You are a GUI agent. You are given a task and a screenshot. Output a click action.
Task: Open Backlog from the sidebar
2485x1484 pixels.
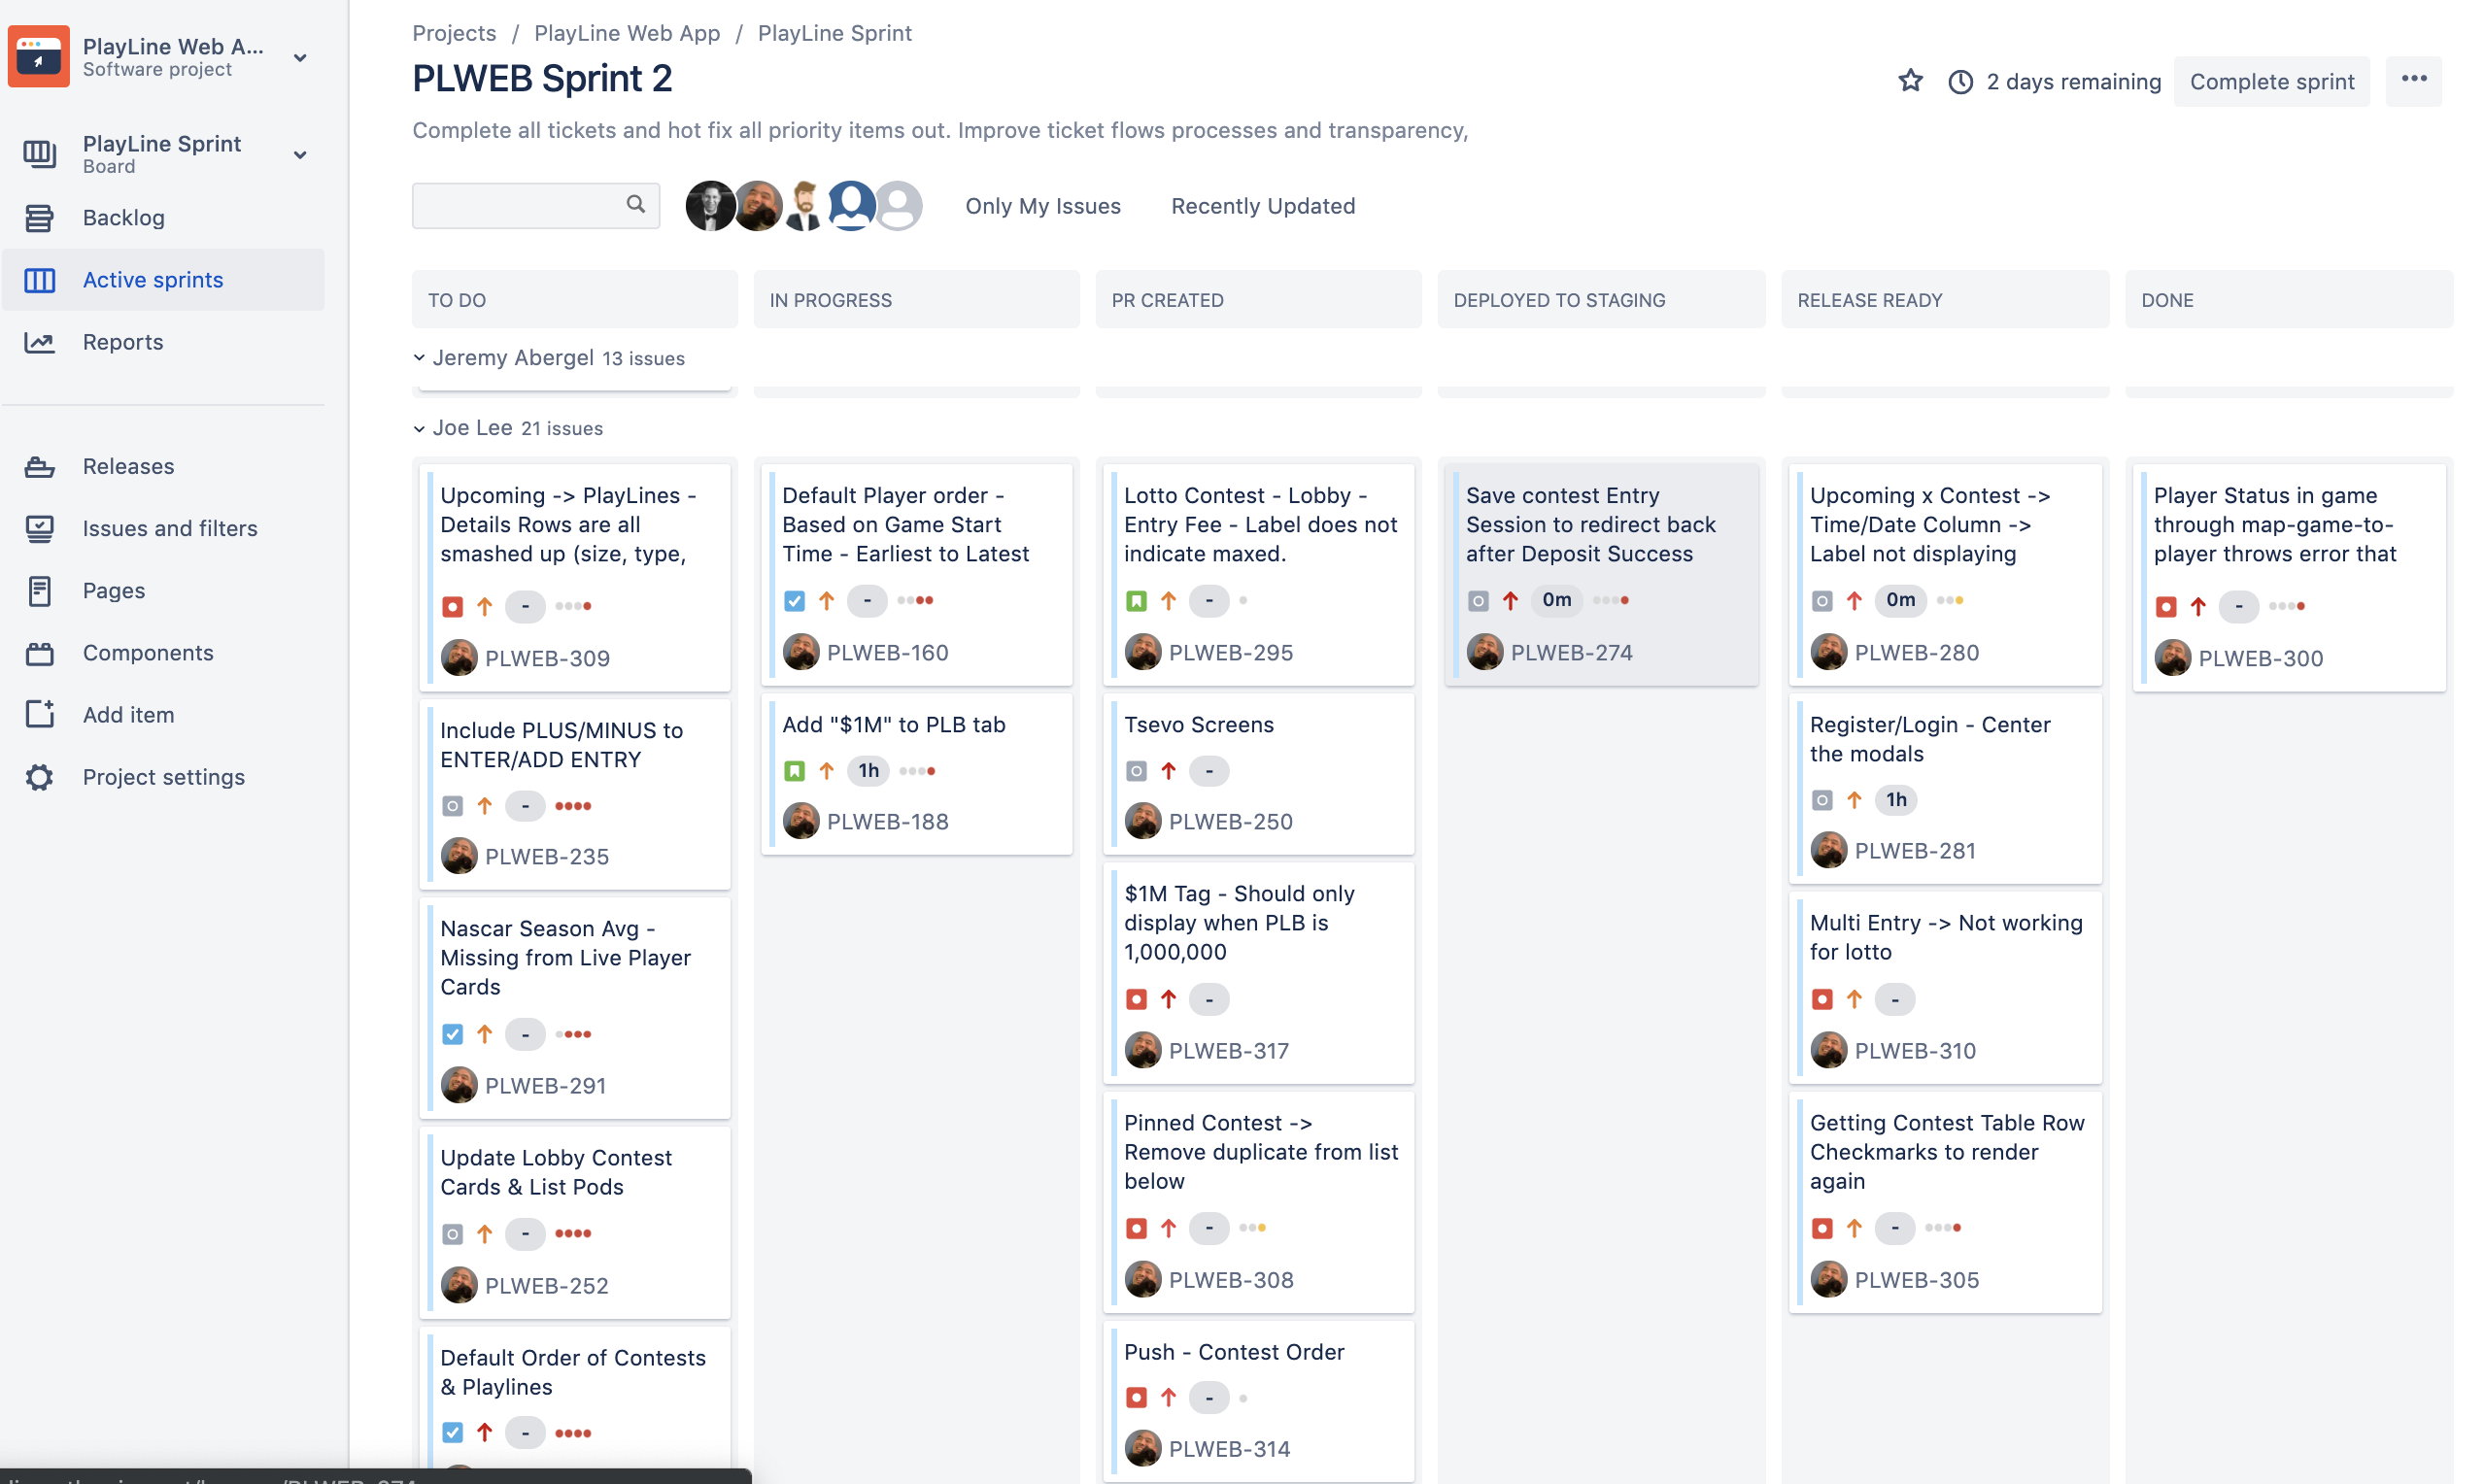pos(123,217)
